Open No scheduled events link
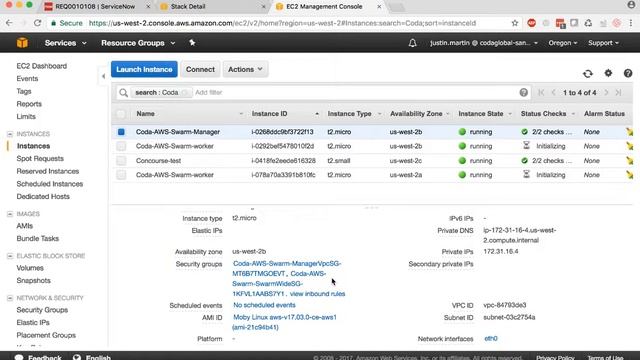This screenshot has height=360, width=640. (x=264, y=305)
